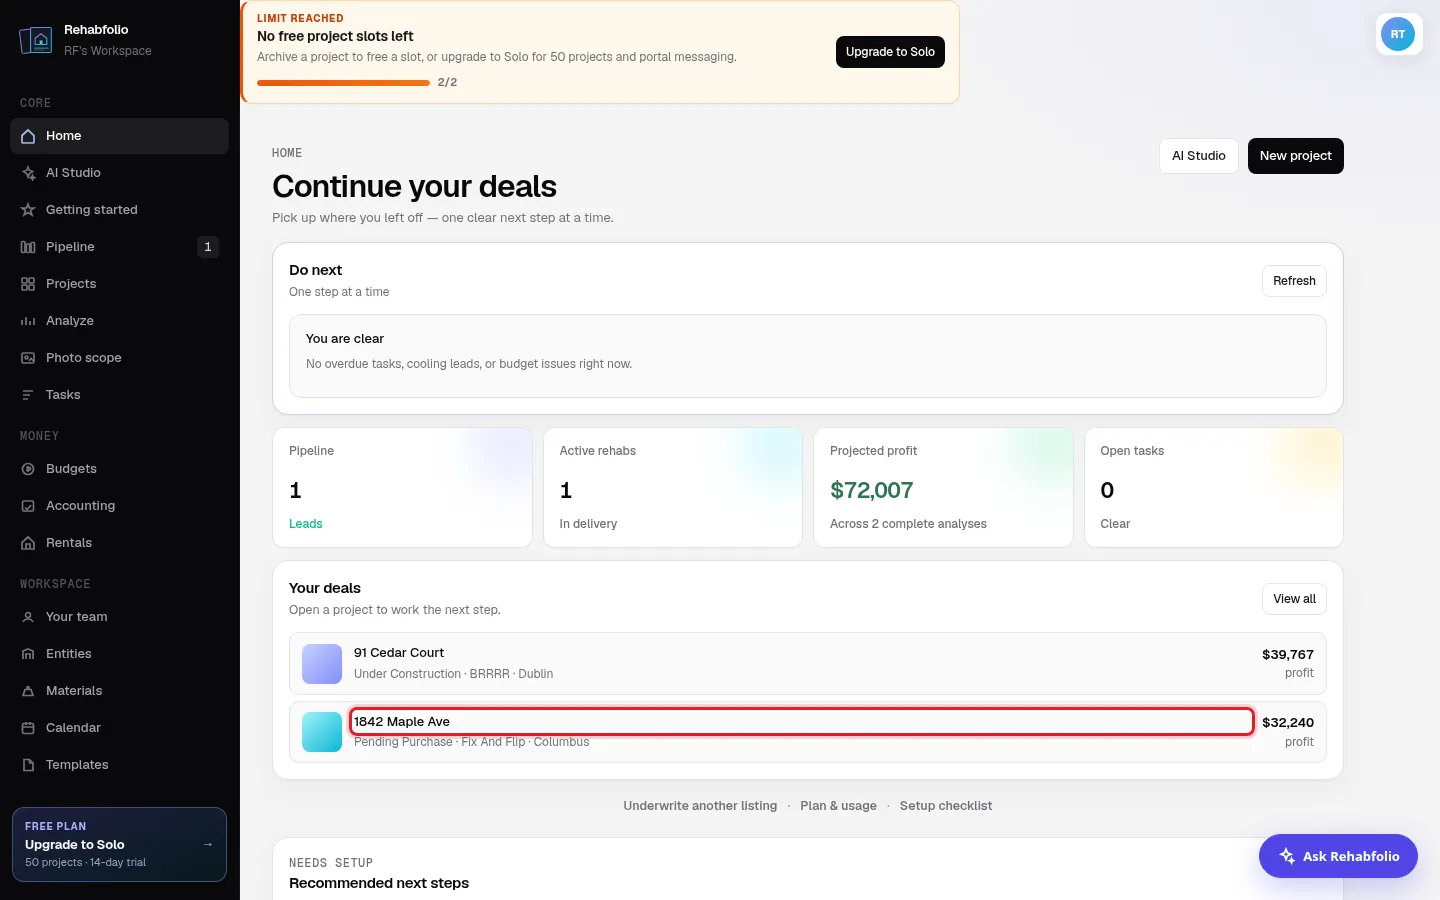
Task: Click the Templates document icon
Action: (28, 765)
